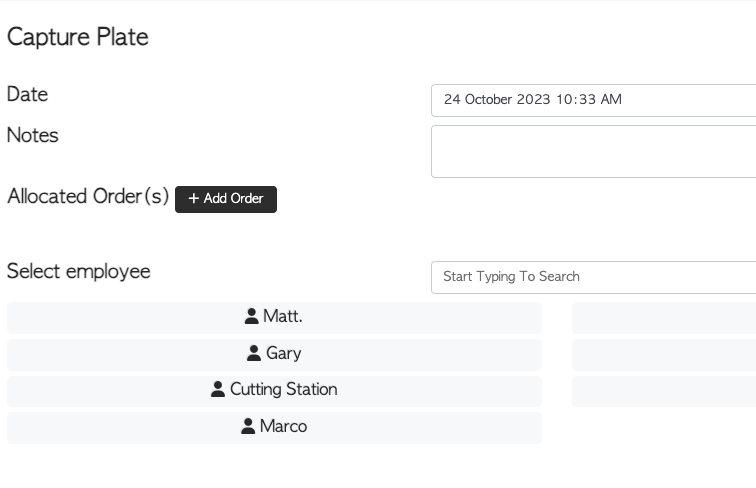Click the Allocated Order(s) label

pos(88,197)
